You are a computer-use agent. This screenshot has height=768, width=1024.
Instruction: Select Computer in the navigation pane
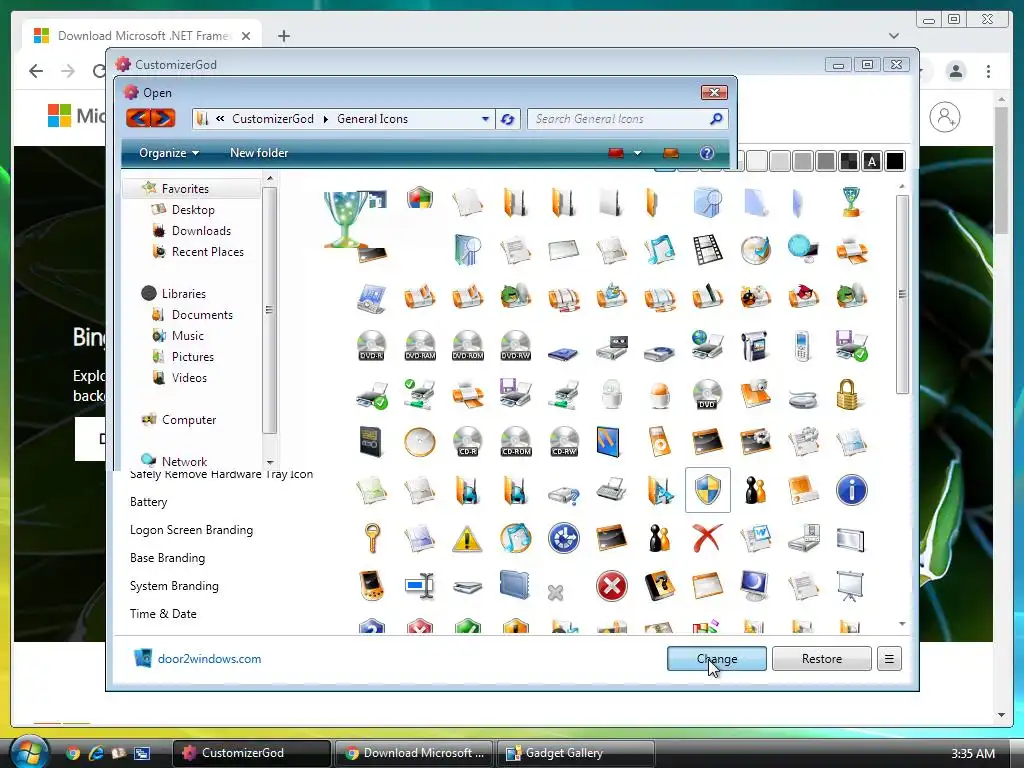click(189, 420)
